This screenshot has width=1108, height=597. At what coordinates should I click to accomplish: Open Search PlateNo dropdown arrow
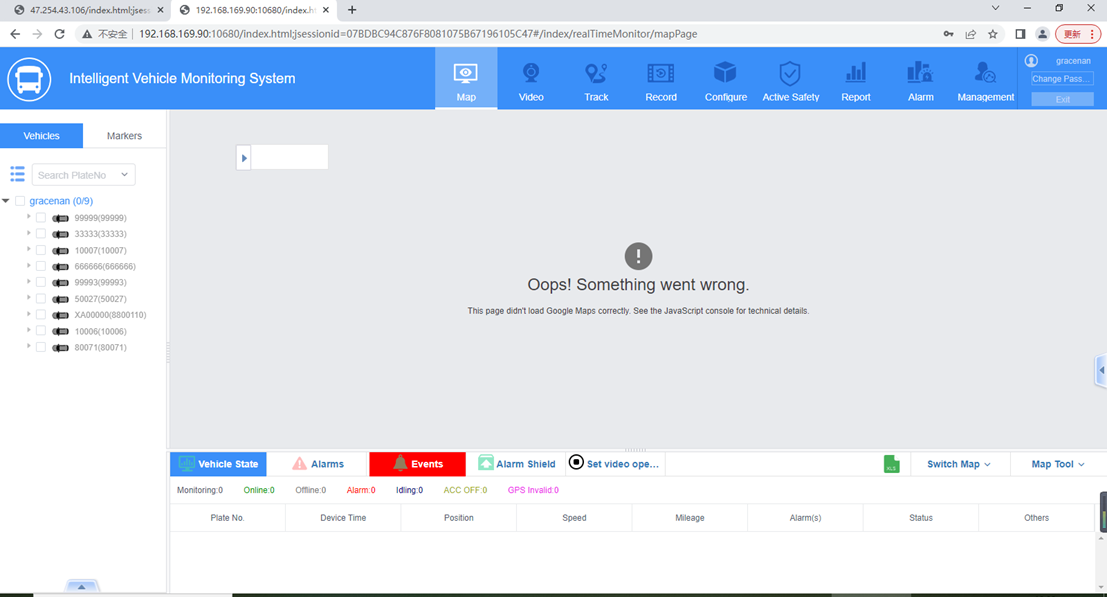(124, 175)
